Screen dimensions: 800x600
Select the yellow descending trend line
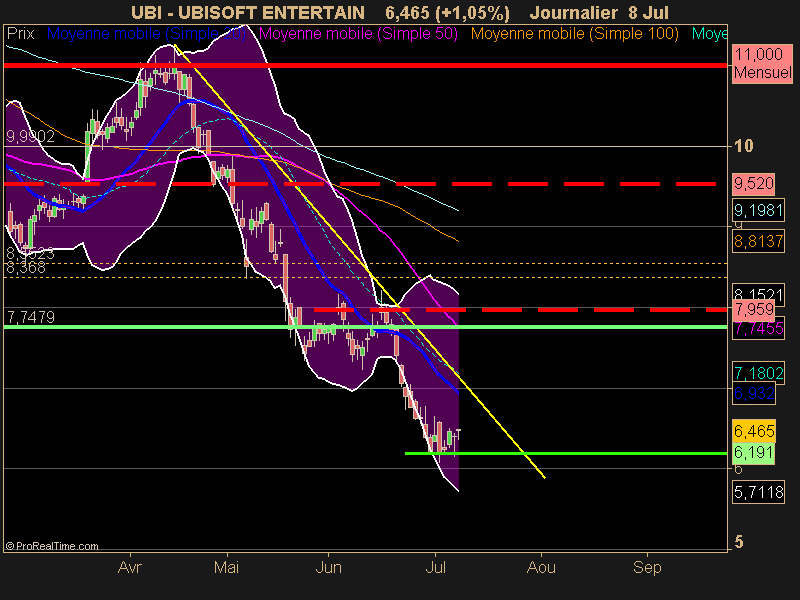tap(360, 261)
